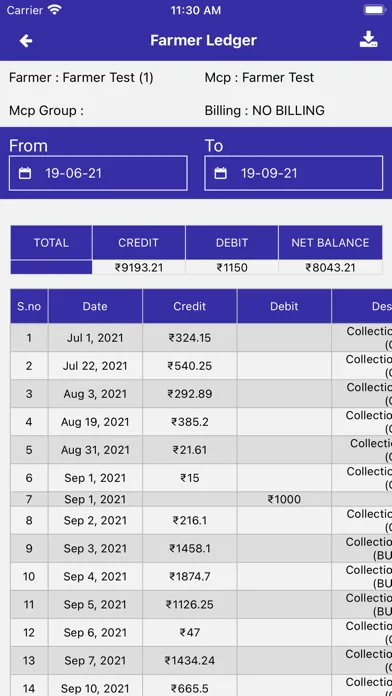Open the To date calendar icon

point(221,173)
